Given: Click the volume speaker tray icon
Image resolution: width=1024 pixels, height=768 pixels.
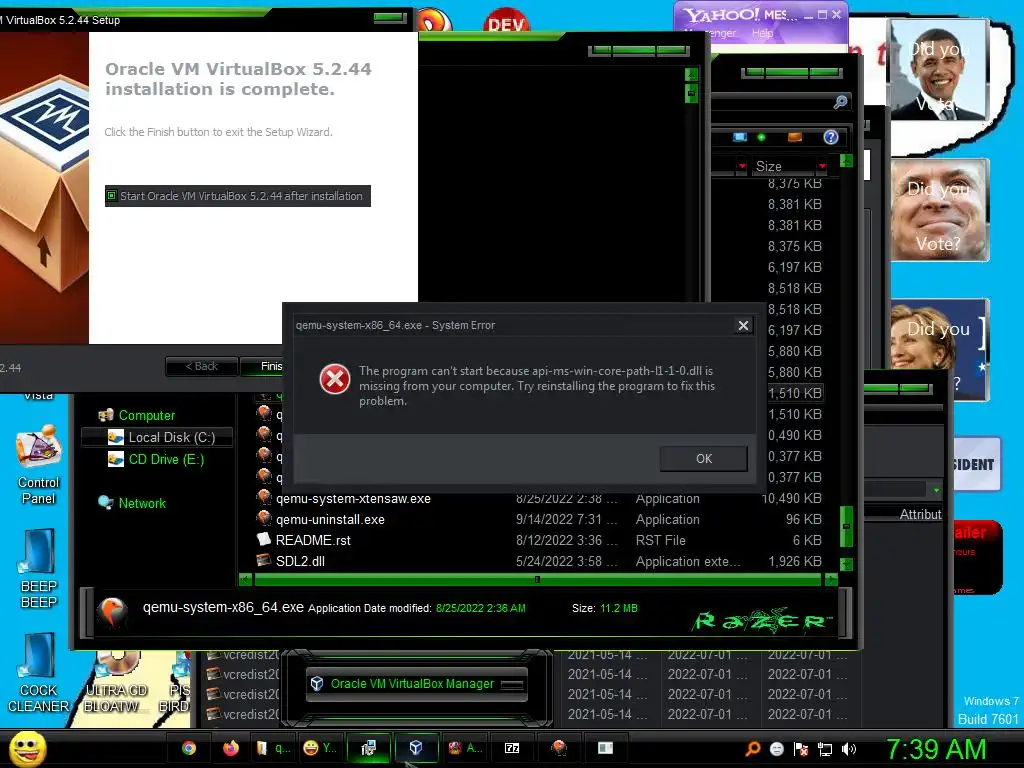Looking at the screenshot, I should tap(849, 749).
